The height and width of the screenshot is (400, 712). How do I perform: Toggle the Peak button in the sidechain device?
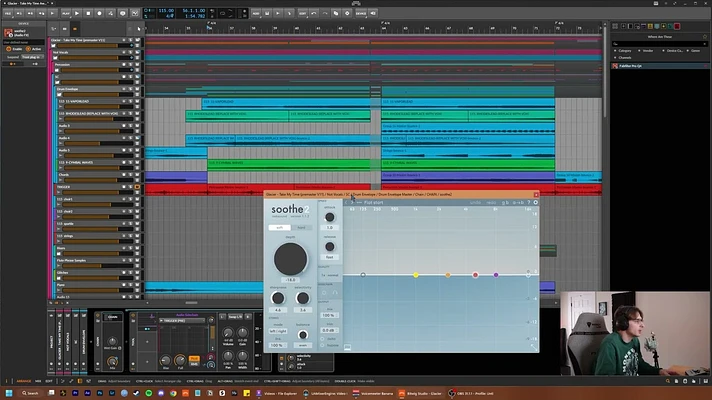(194, 358)
